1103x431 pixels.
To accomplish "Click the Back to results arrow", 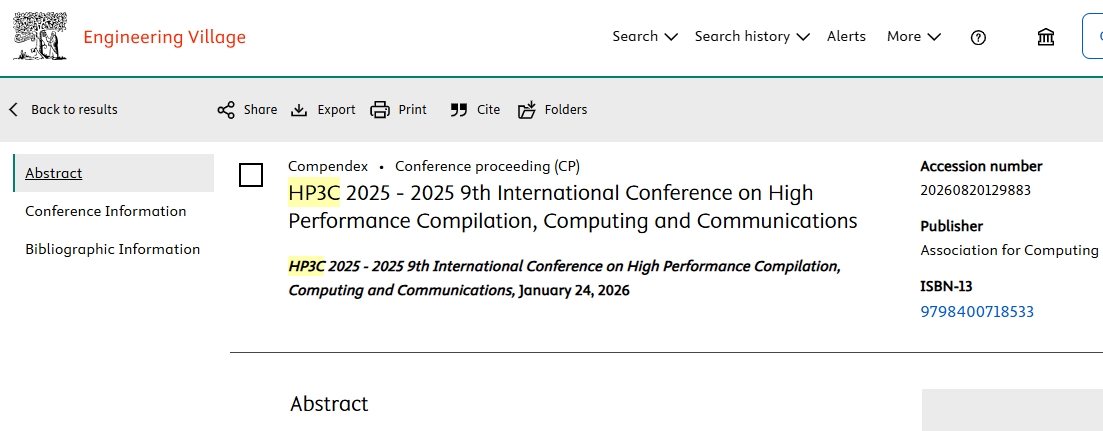I will click(14, 110).
